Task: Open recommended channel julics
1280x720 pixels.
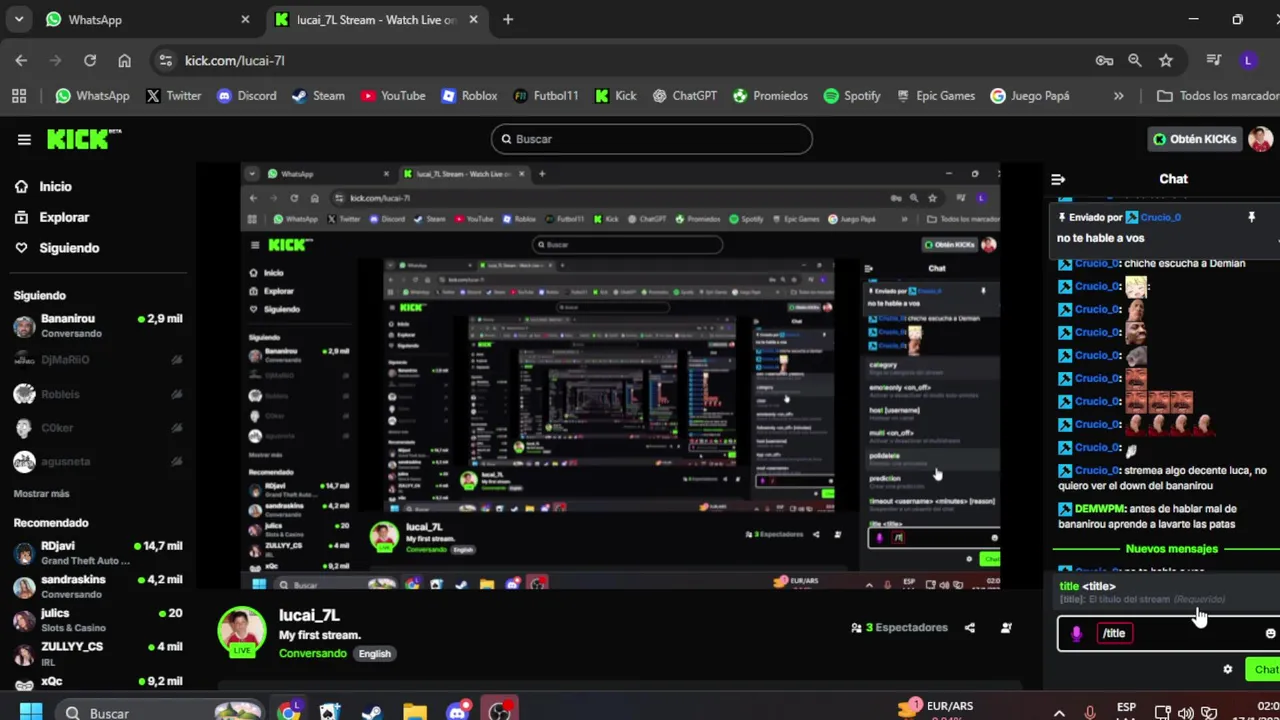Action: [97, 620]
